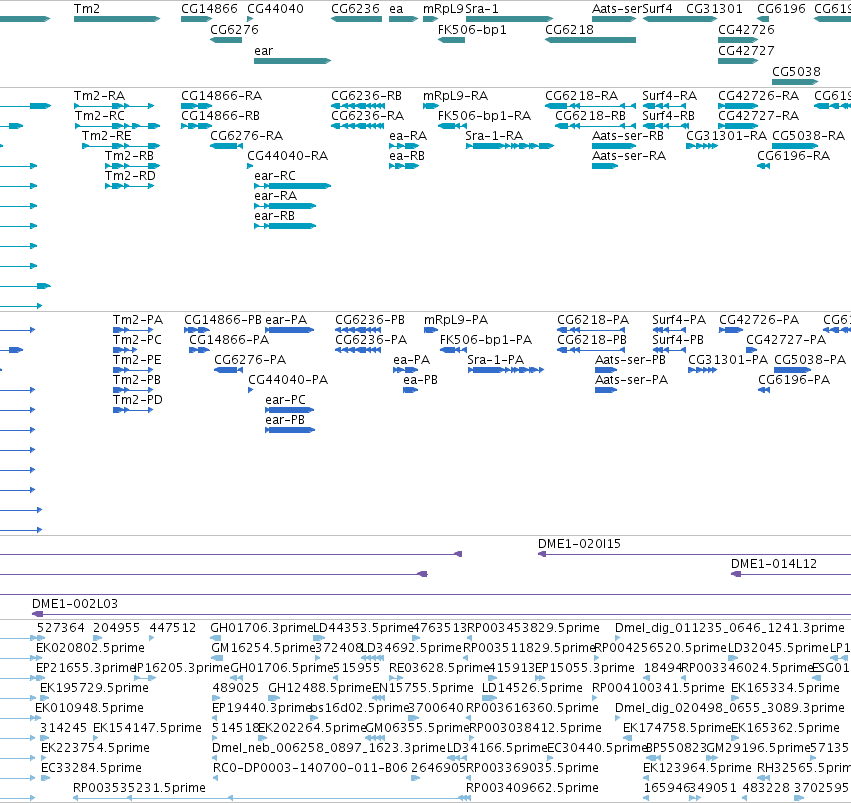
Task: Open the "Surf4-RA" transcript label
Action: click(x=670, y=96)
